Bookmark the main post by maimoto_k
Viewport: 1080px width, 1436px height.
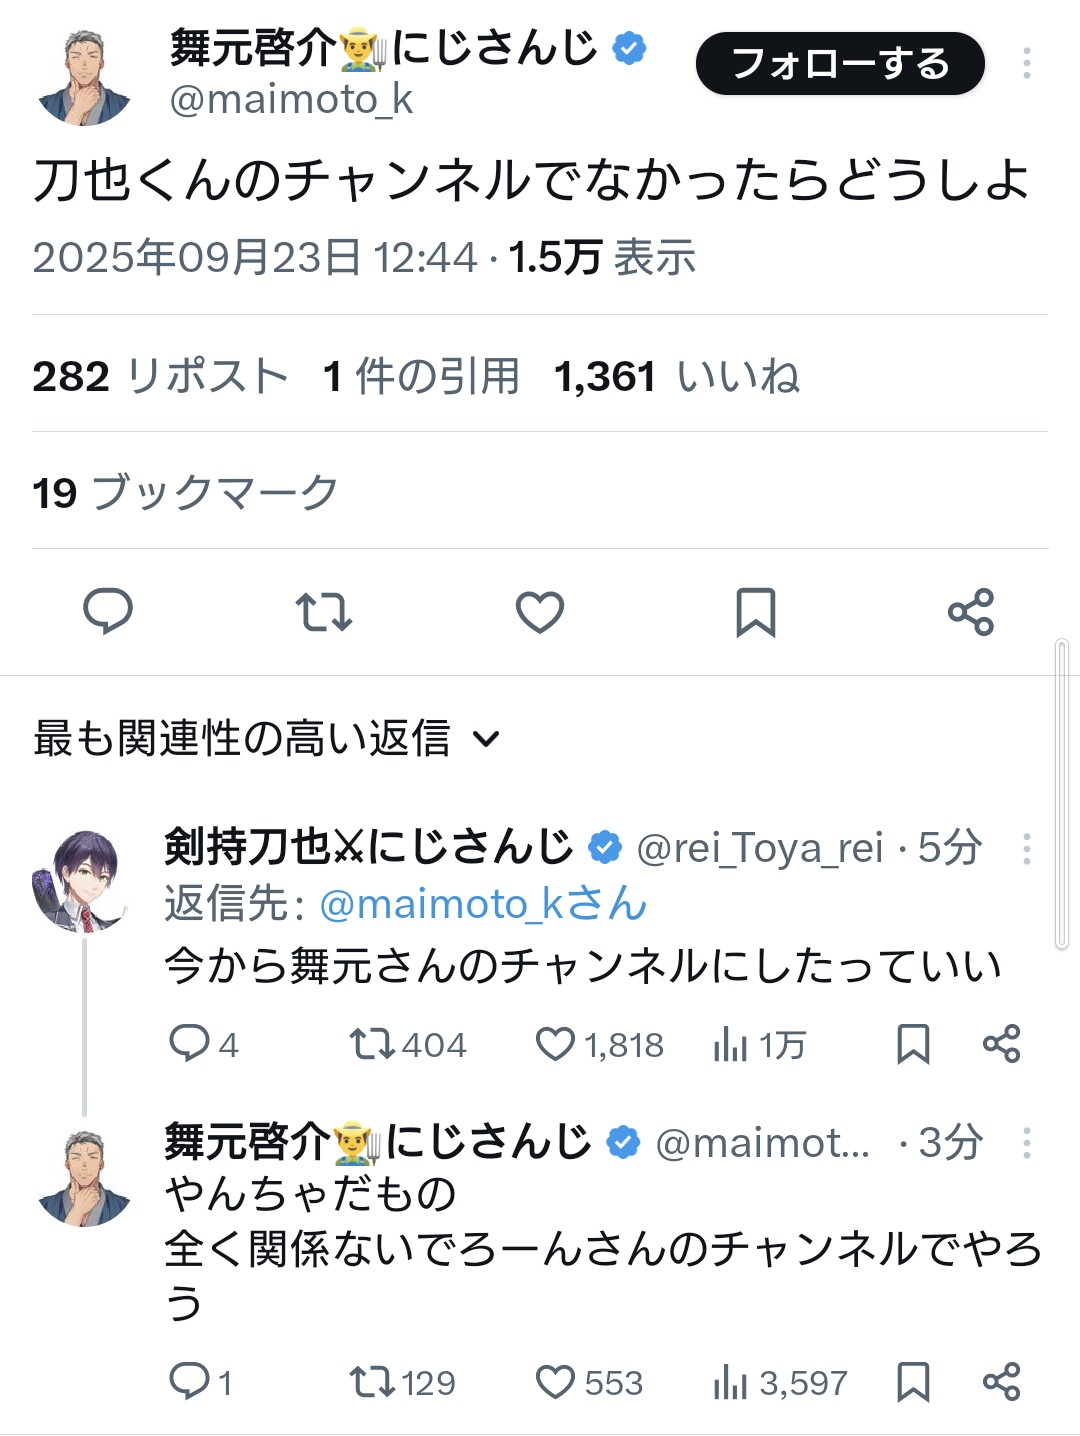(755, 612)
